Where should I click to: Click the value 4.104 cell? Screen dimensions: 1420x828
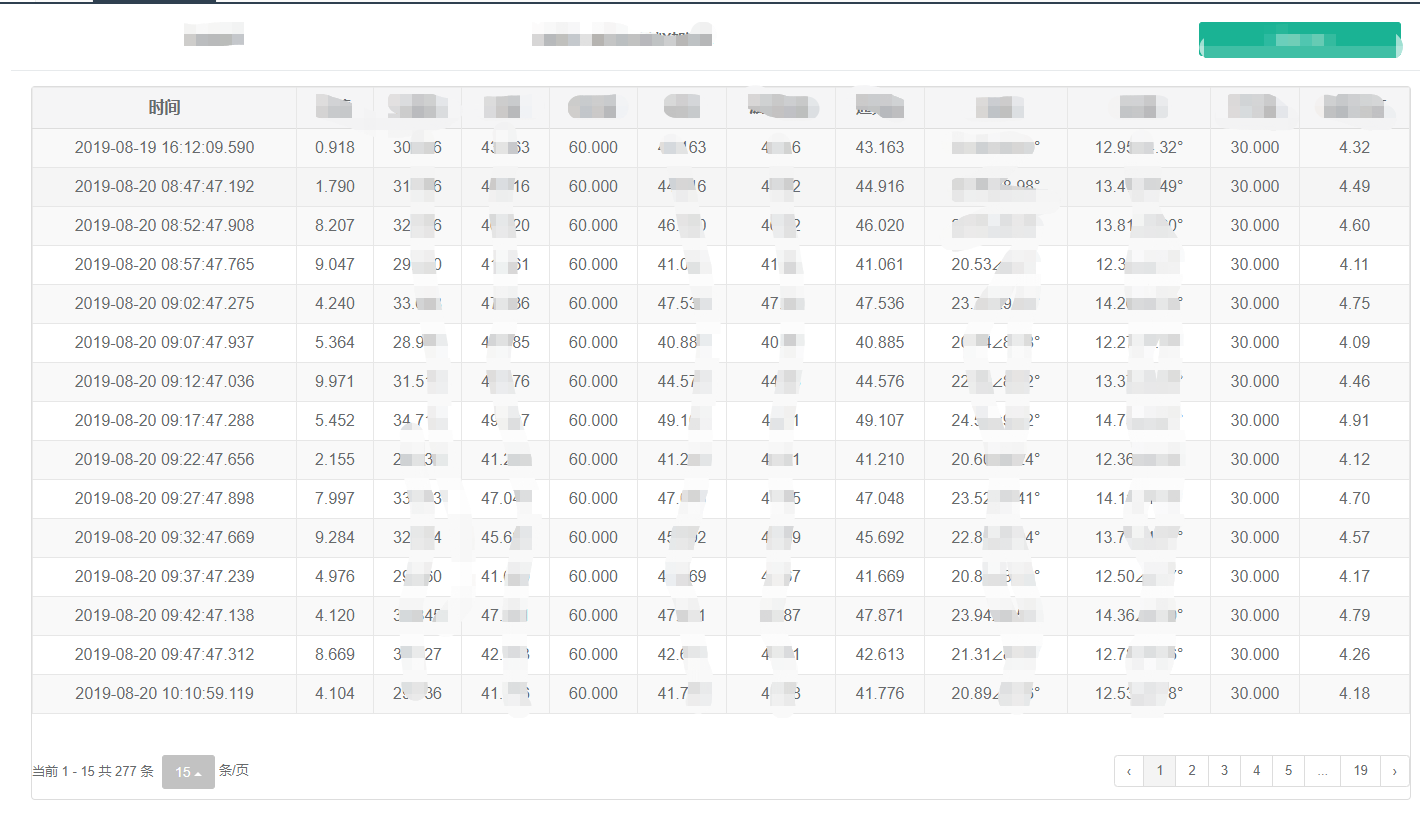point(334,693)
